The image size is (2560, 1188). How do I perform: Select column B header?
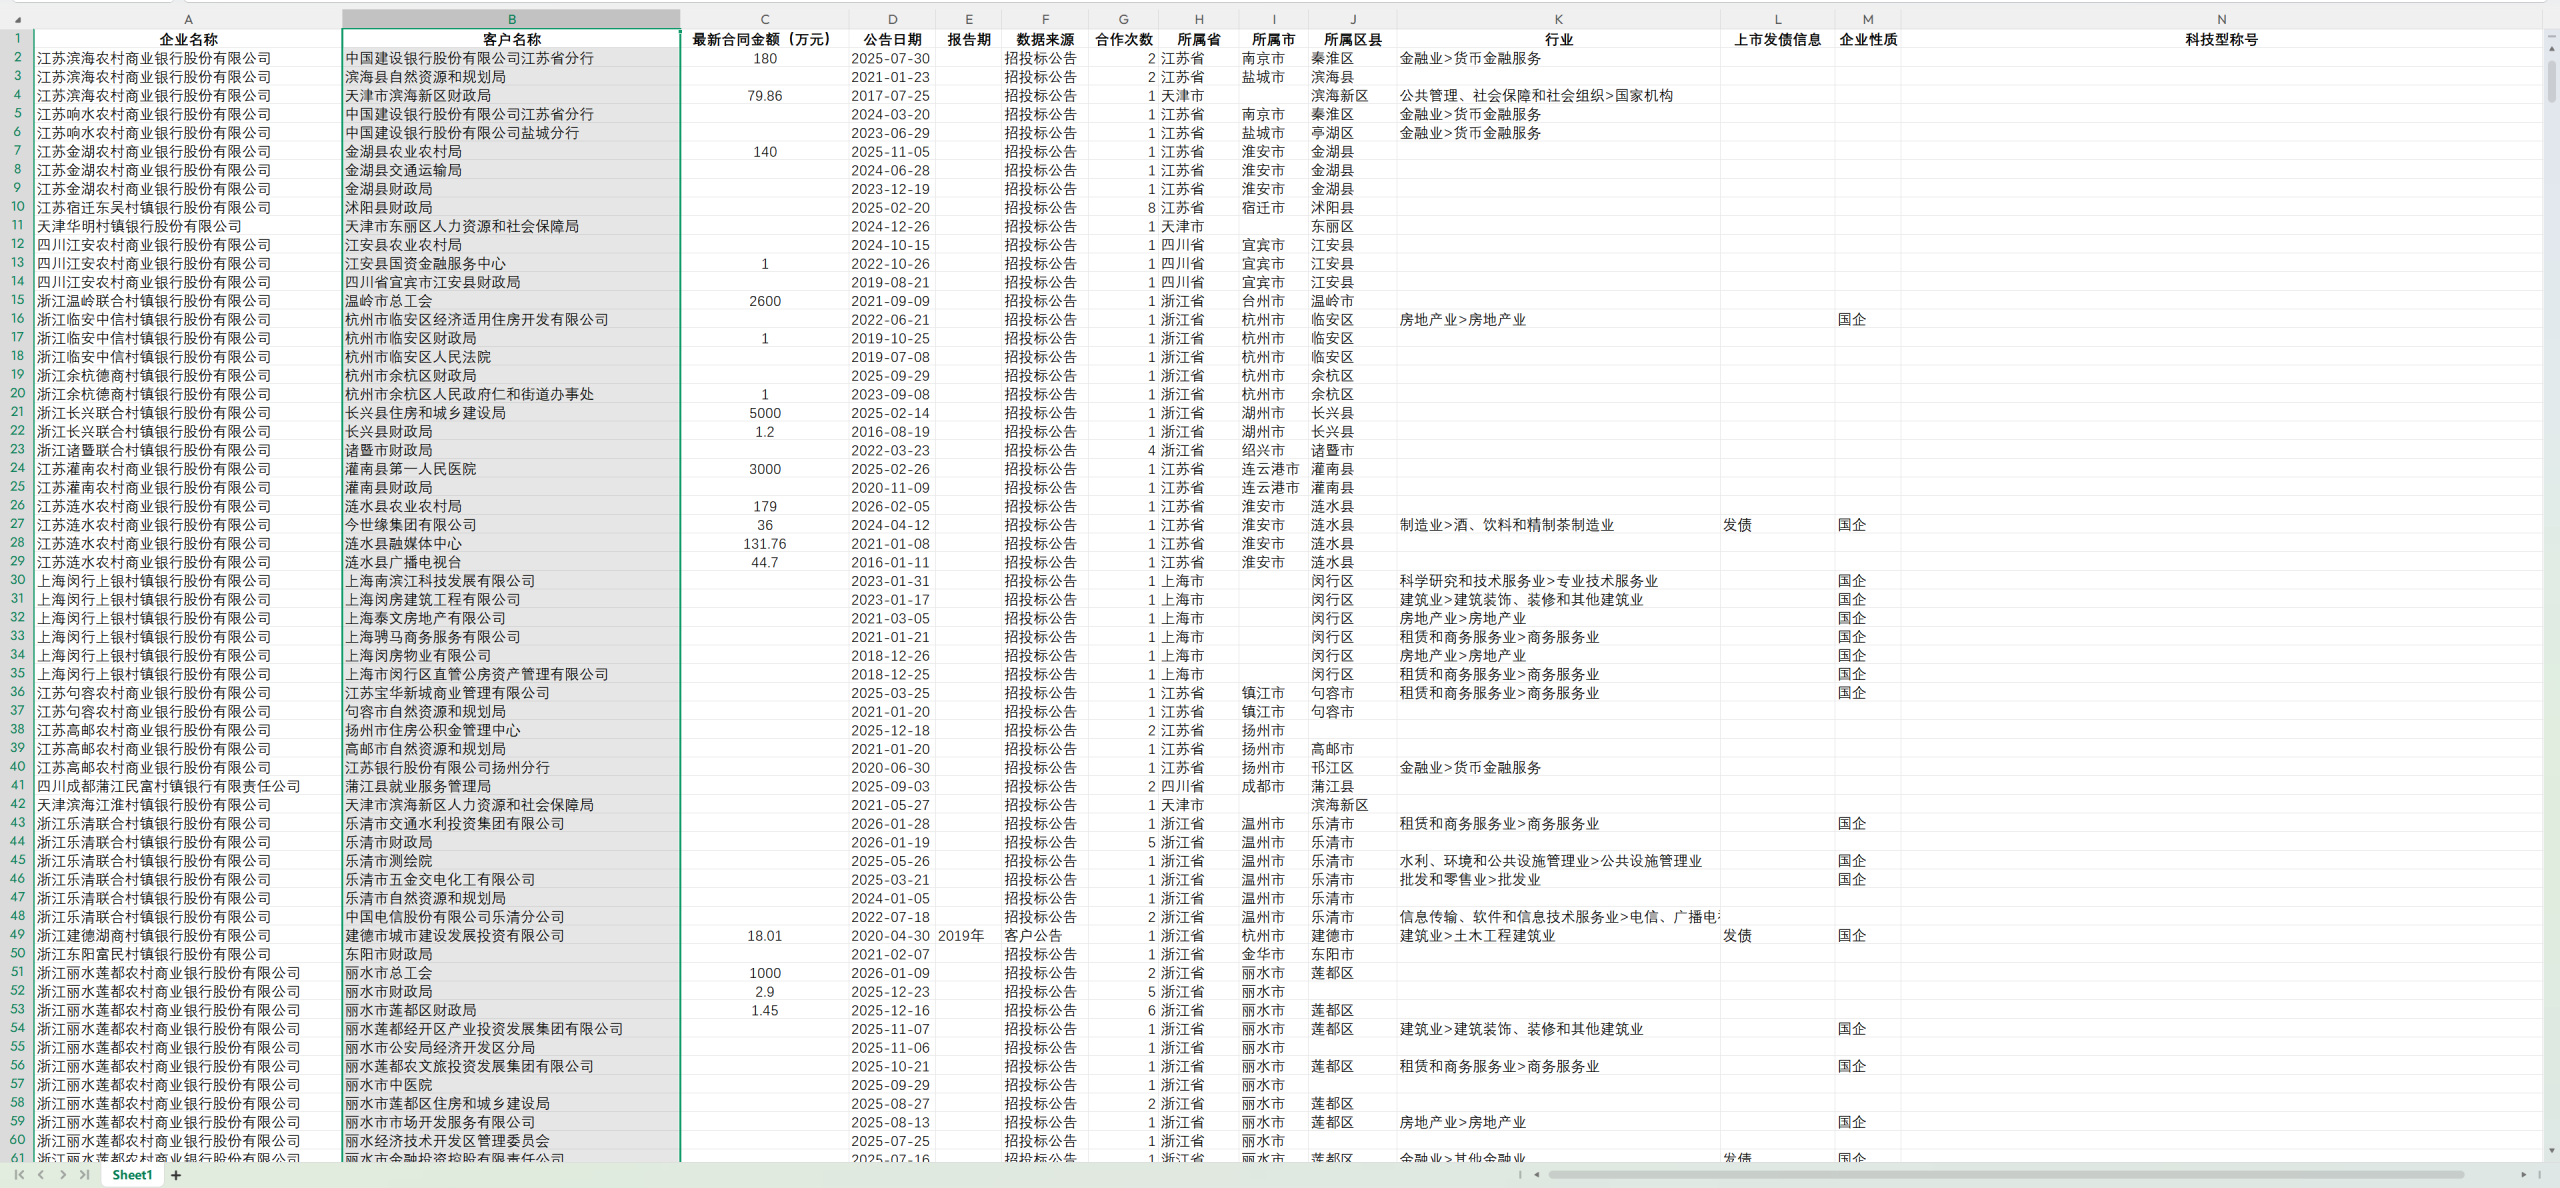(x=511, y=19)
